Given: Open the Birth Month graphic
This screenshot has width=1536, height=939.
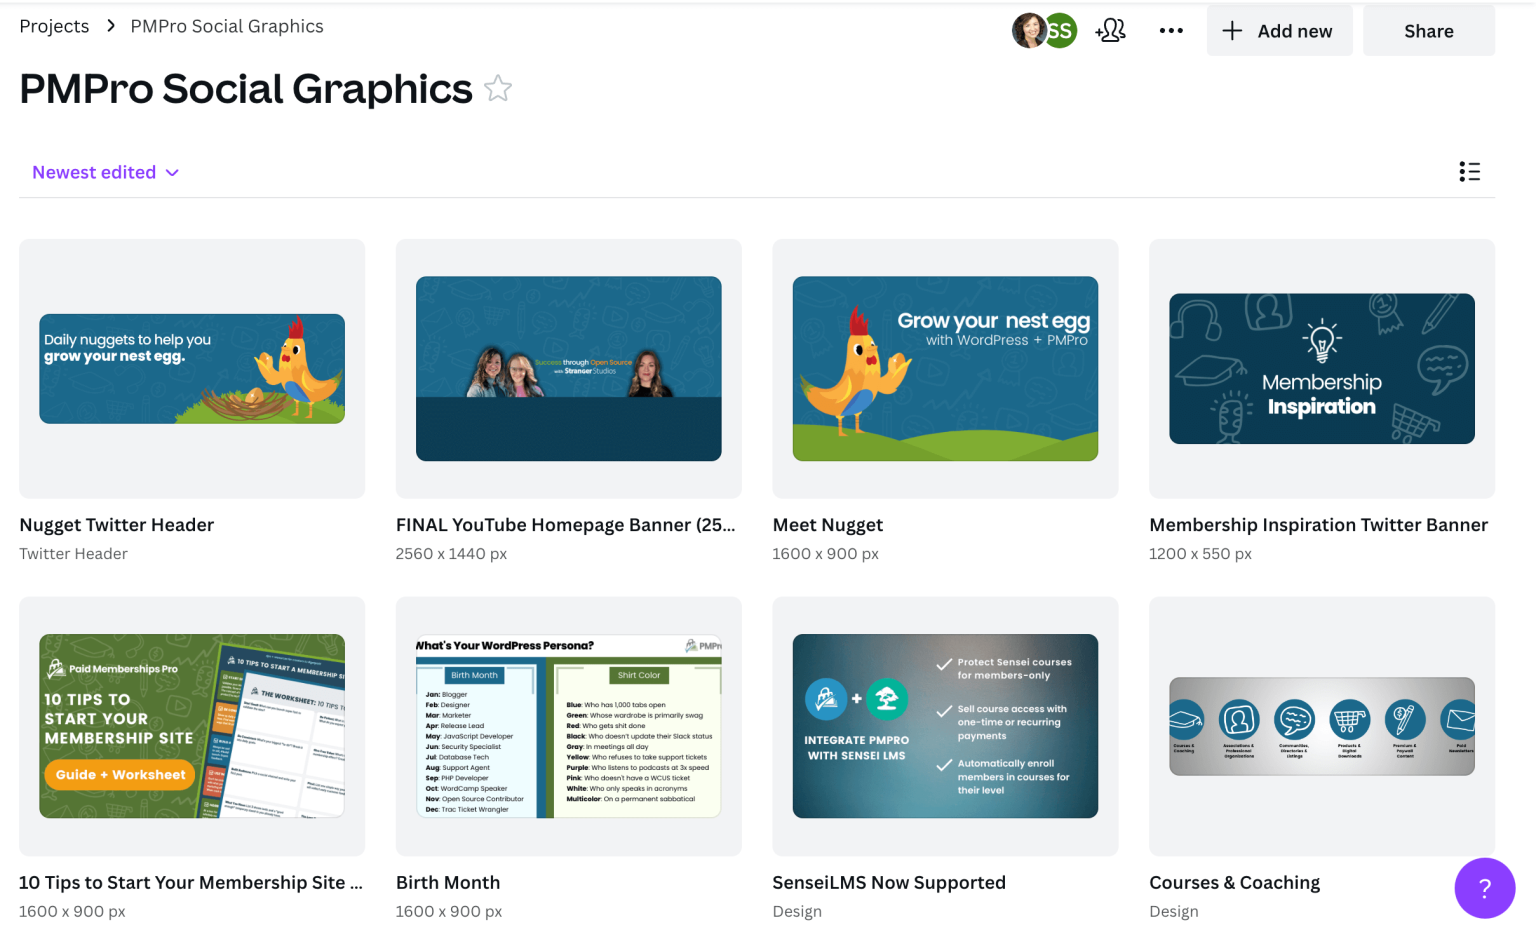Looking at the screenshot, I should point(568,726).
